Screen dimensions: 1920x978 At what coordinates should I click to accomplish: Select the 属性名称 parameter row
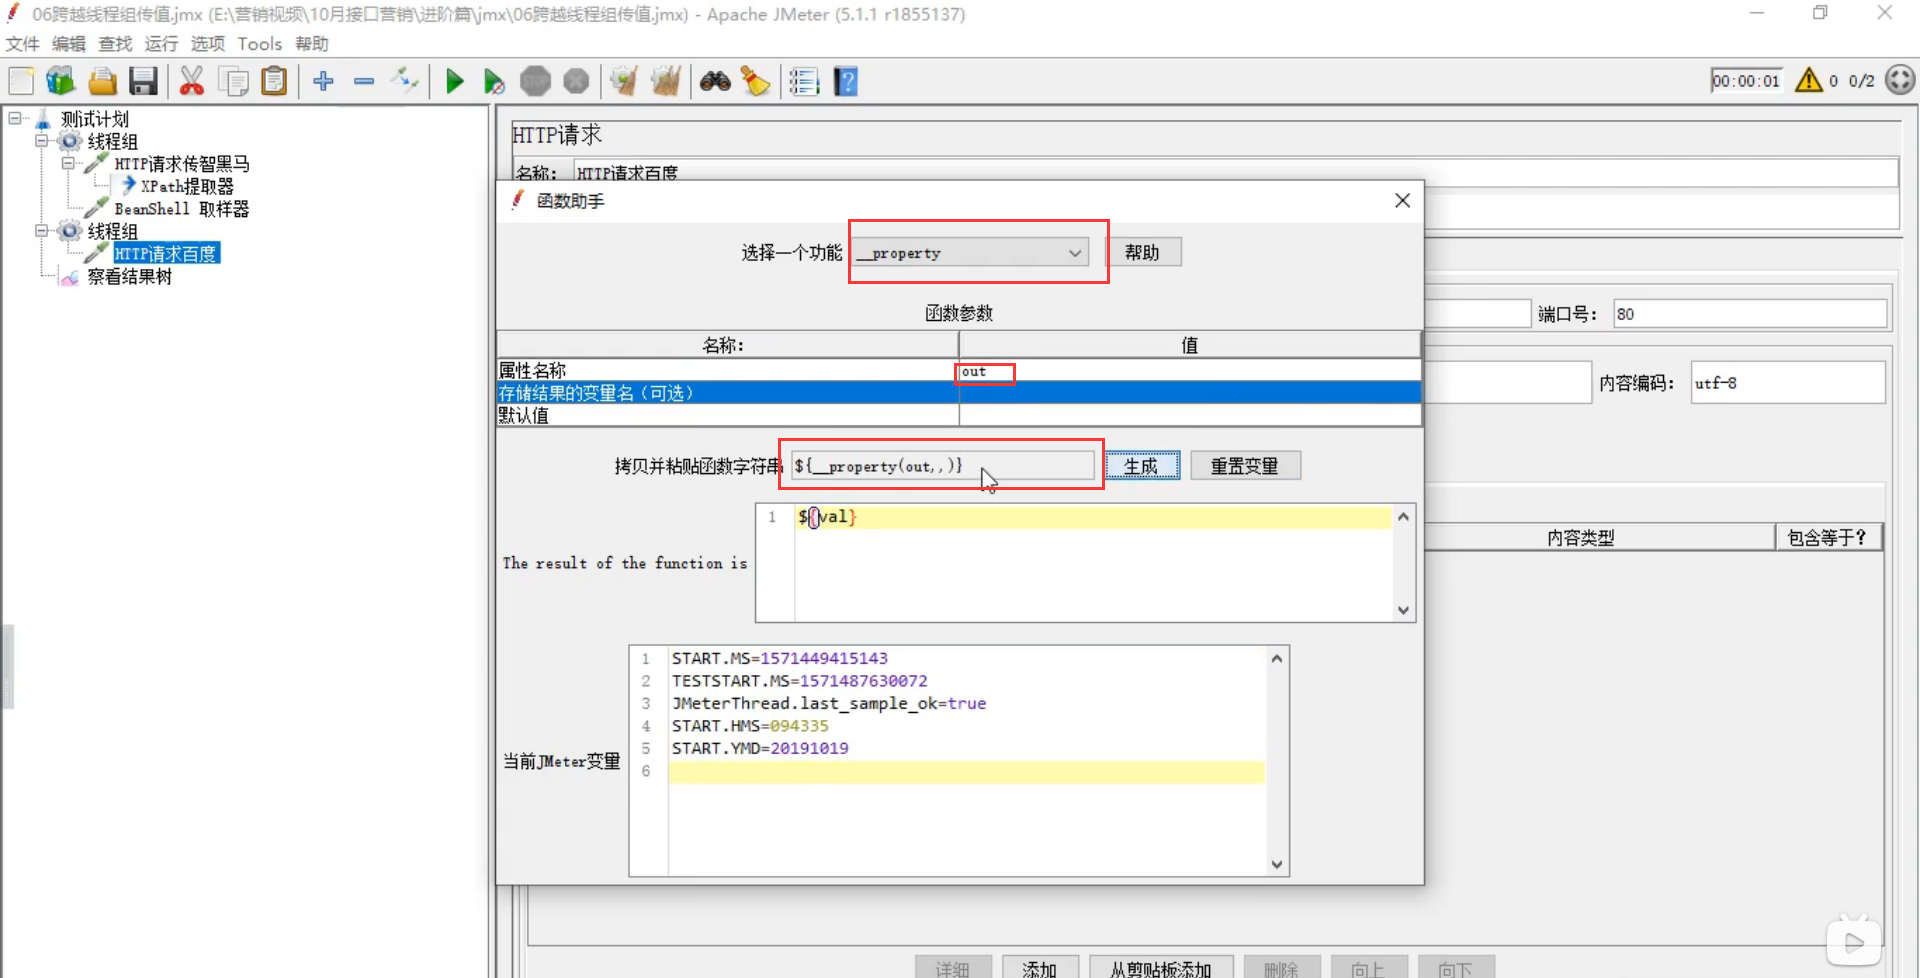coord(959,371)
